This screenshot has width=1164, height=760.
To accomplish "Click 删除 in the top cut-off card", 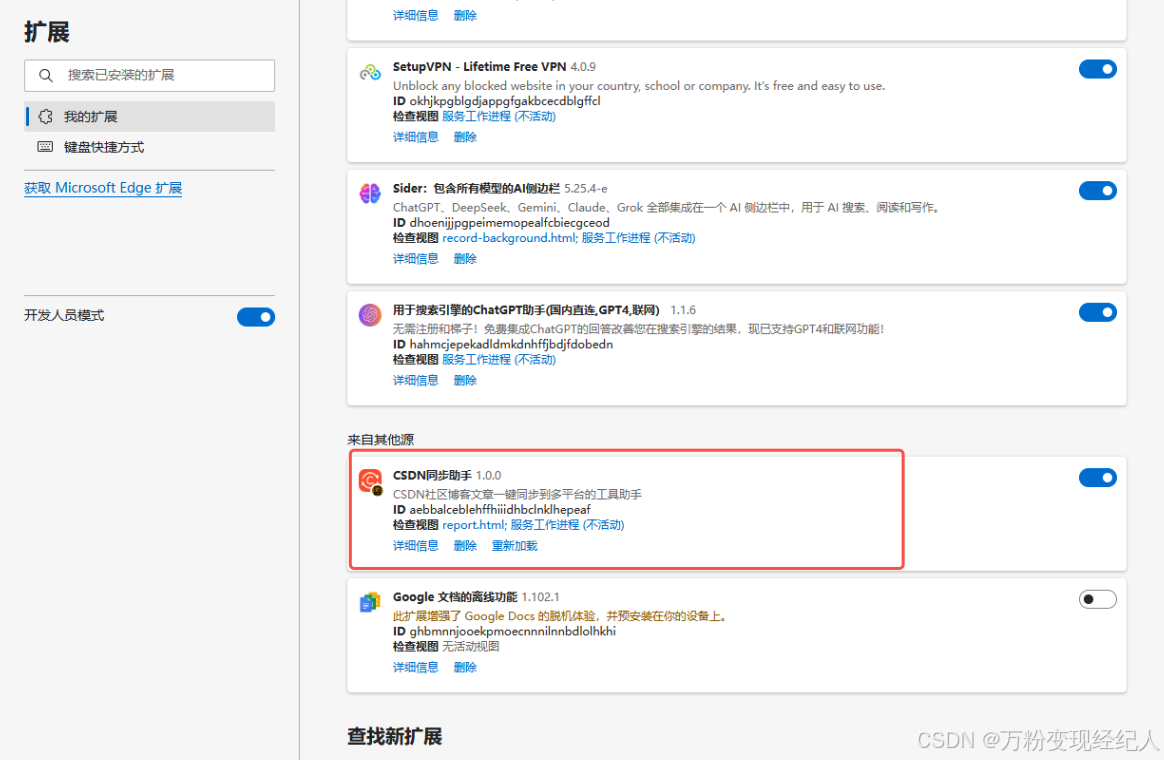I will [465, 16].
